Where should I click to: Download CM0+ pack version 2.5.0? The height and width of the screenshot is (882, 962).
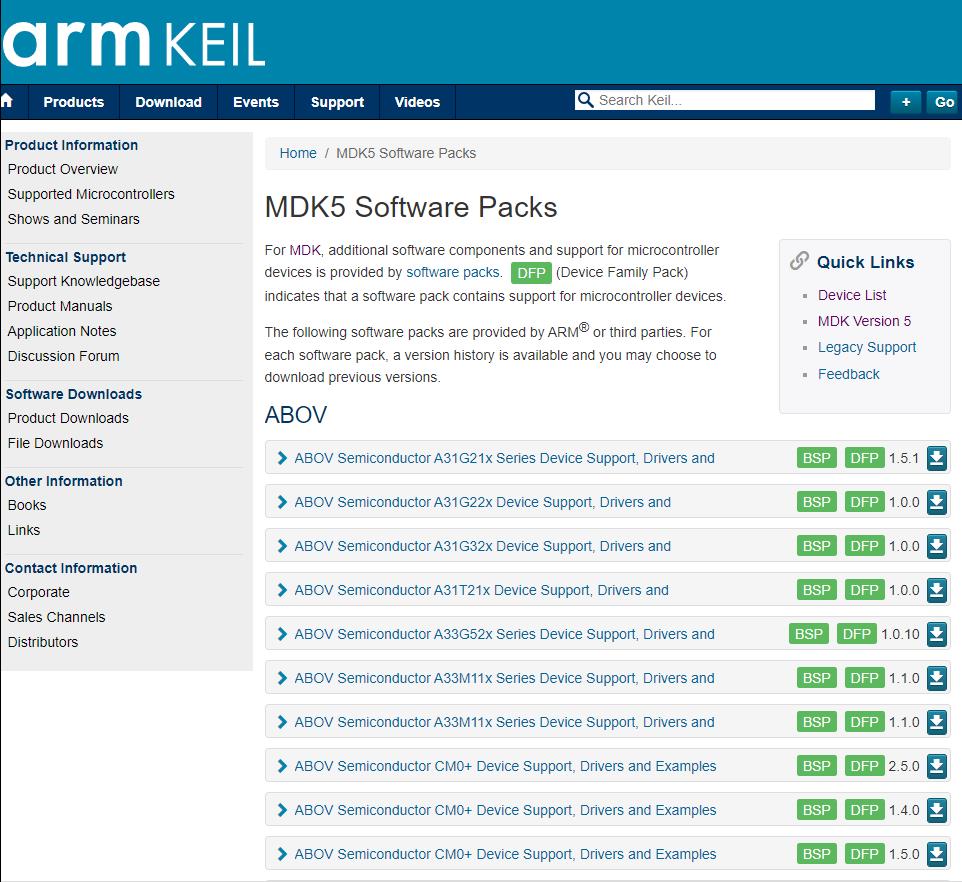click(936, 766)
